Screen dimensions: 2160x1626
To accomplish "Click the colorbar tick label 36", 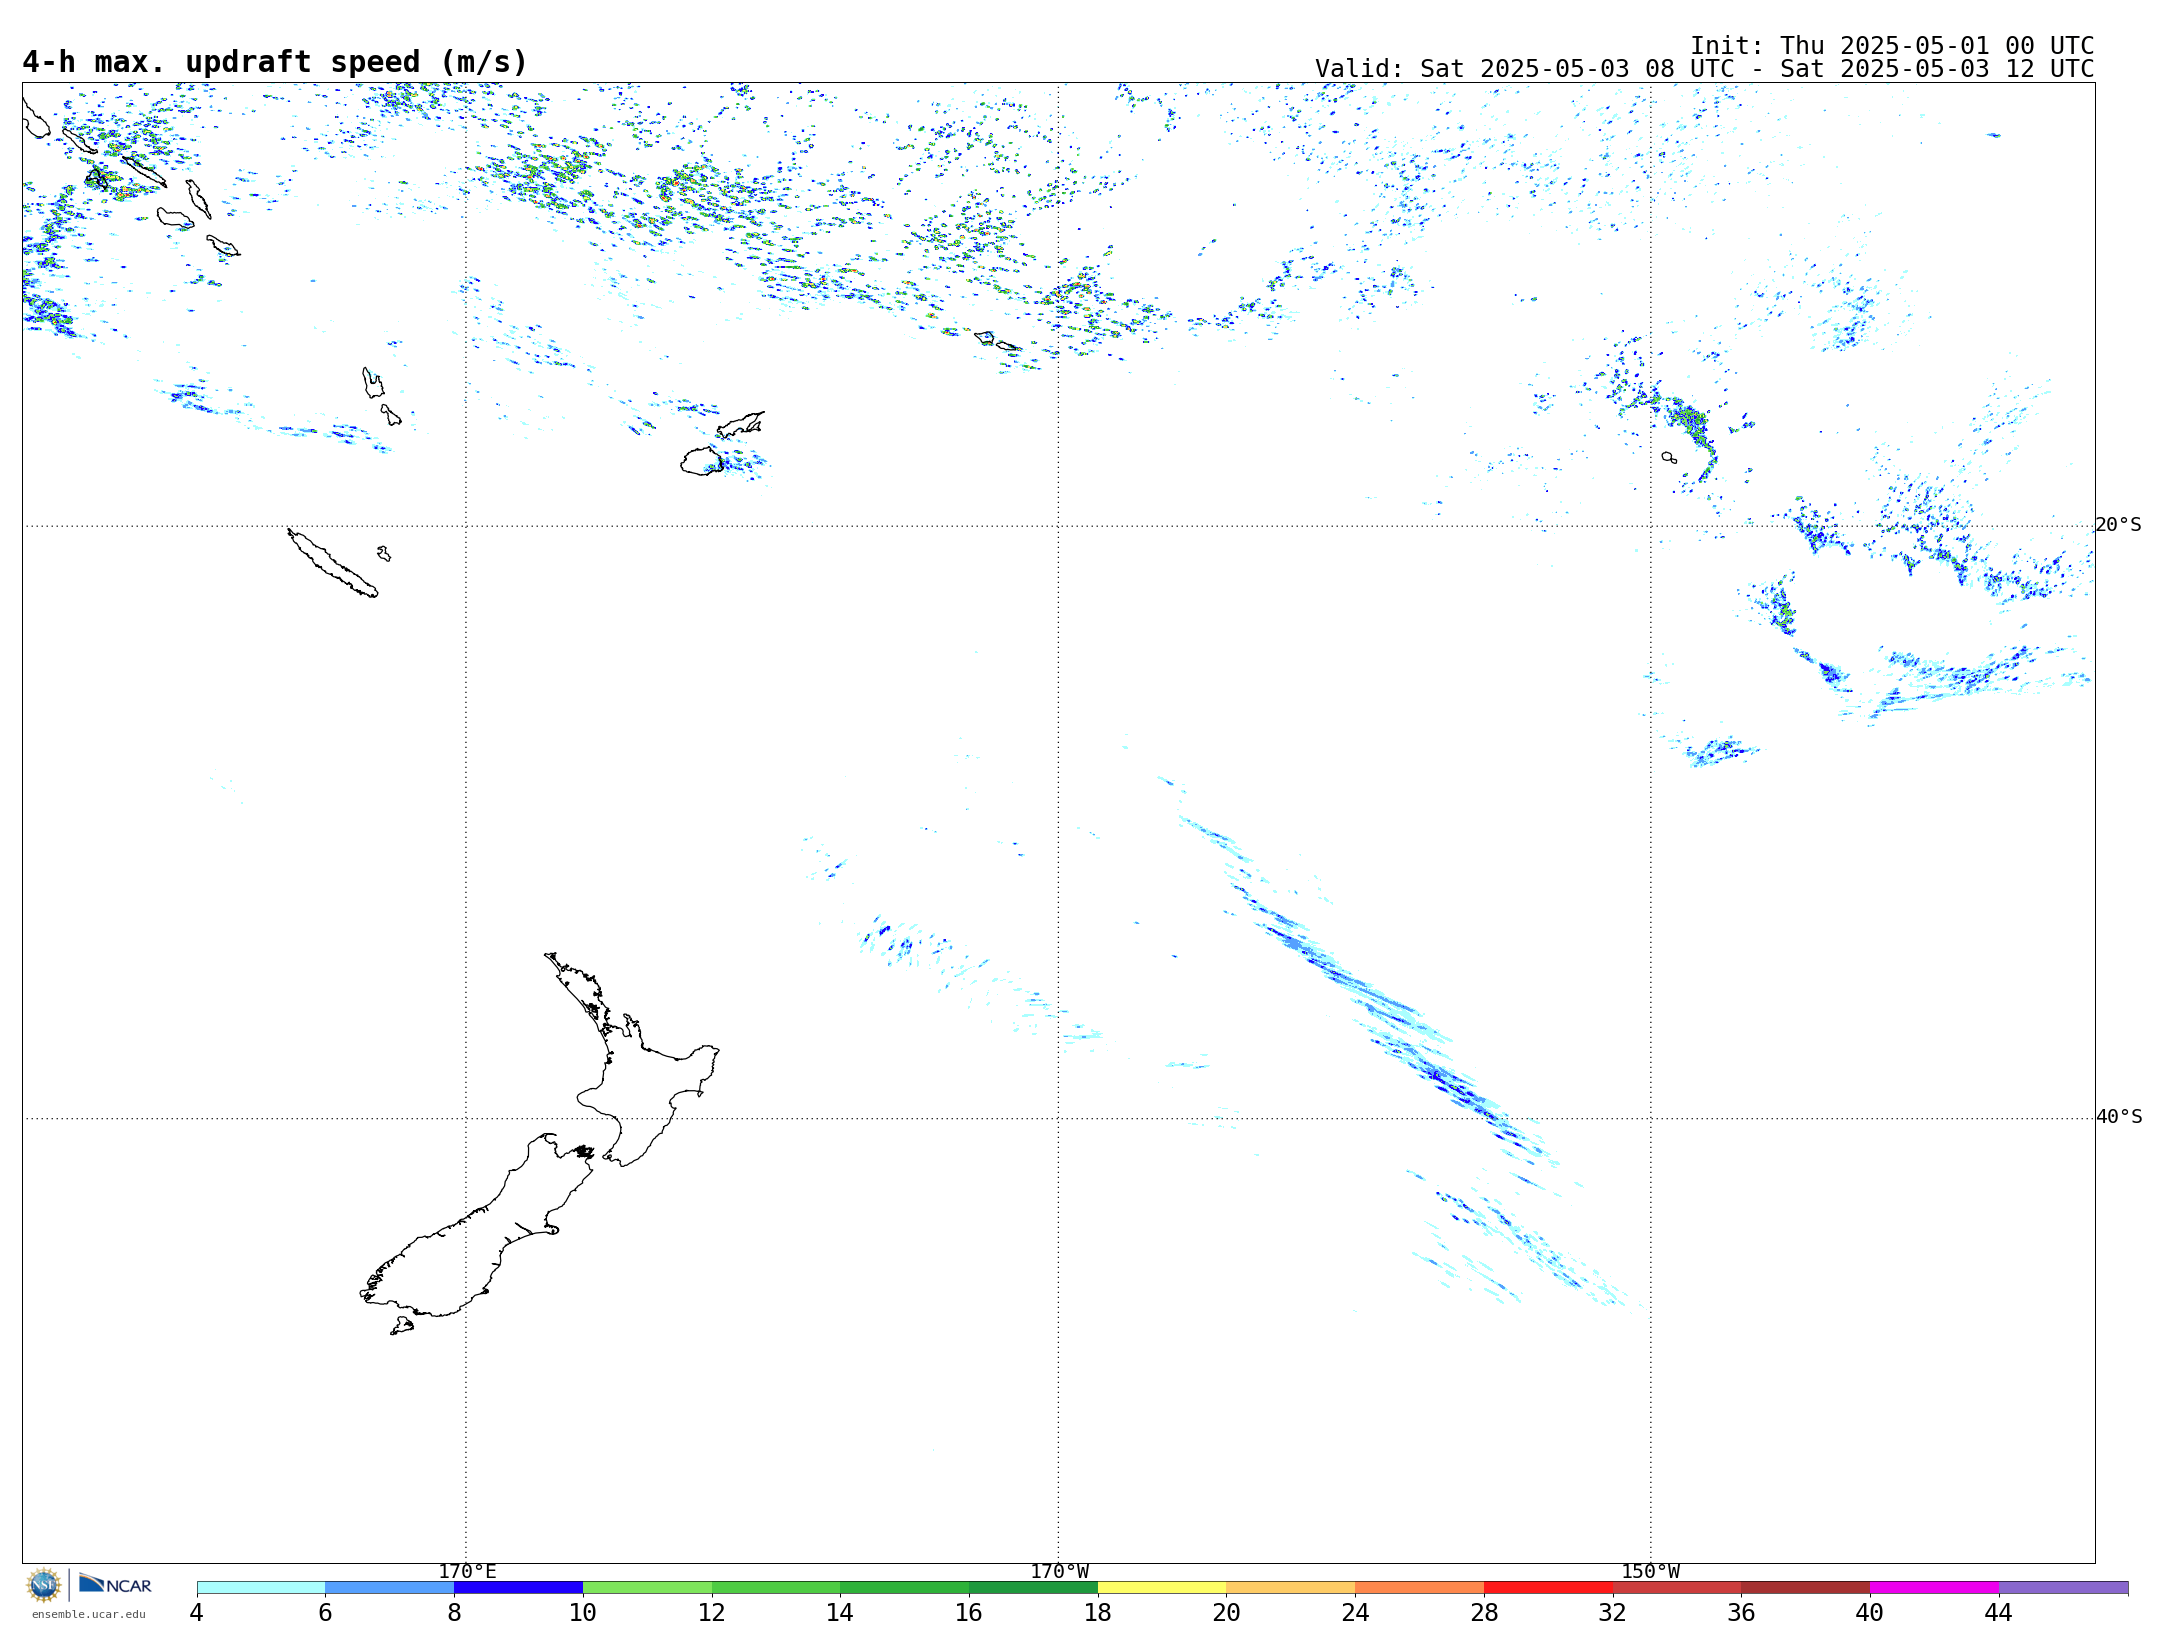I will pyautogui.click(x=1742, y=1612).
